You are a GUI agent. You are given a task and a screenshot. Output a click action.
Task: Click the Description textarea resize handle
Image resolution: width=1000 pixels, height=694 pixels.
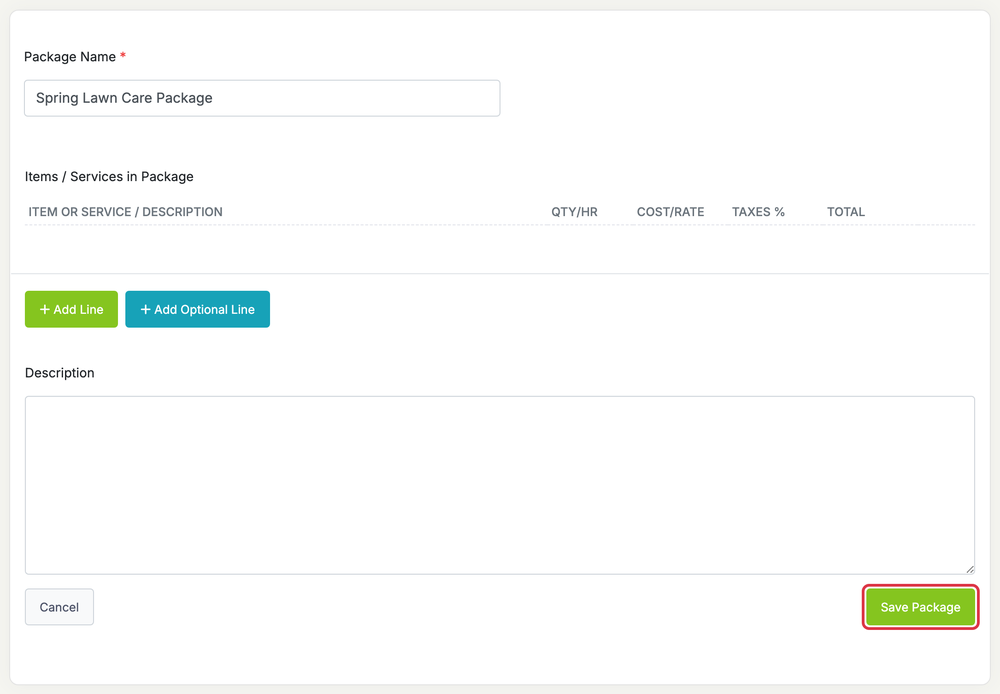pyautogui.click(x=969, y=569)
